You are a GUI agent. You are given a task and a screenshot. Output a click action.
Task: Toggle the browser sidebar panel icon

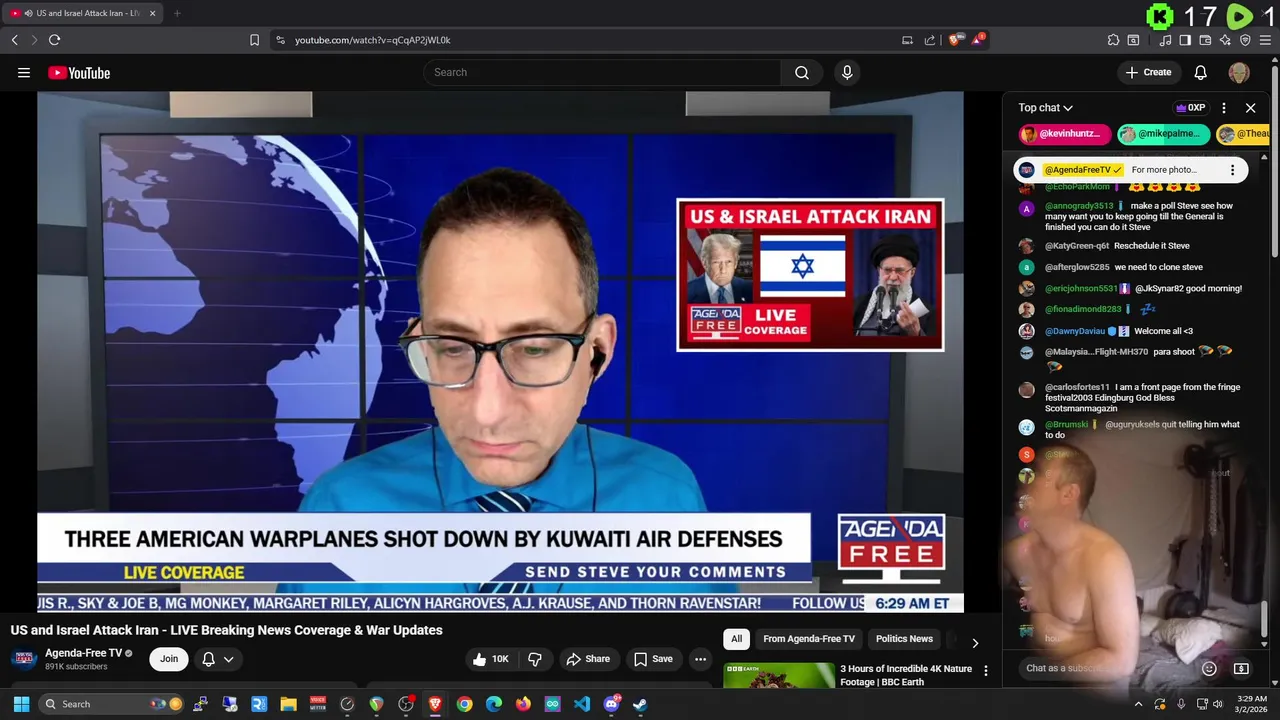click(1185, 40)
